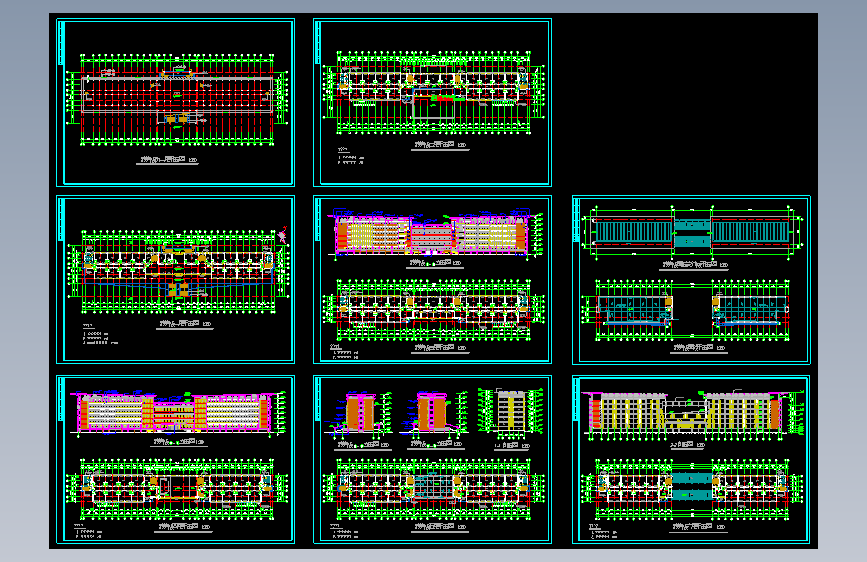The height and width of the screenshot is (562, 867).
Task: Open the sheet with the long roof plan and two split teal plans
Action: click(691, 280)
